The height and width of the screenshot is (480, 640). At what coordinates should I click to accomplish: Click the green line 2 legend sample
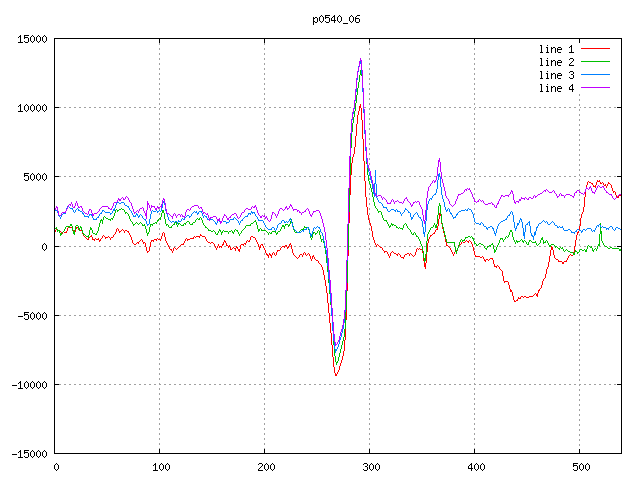596,62
